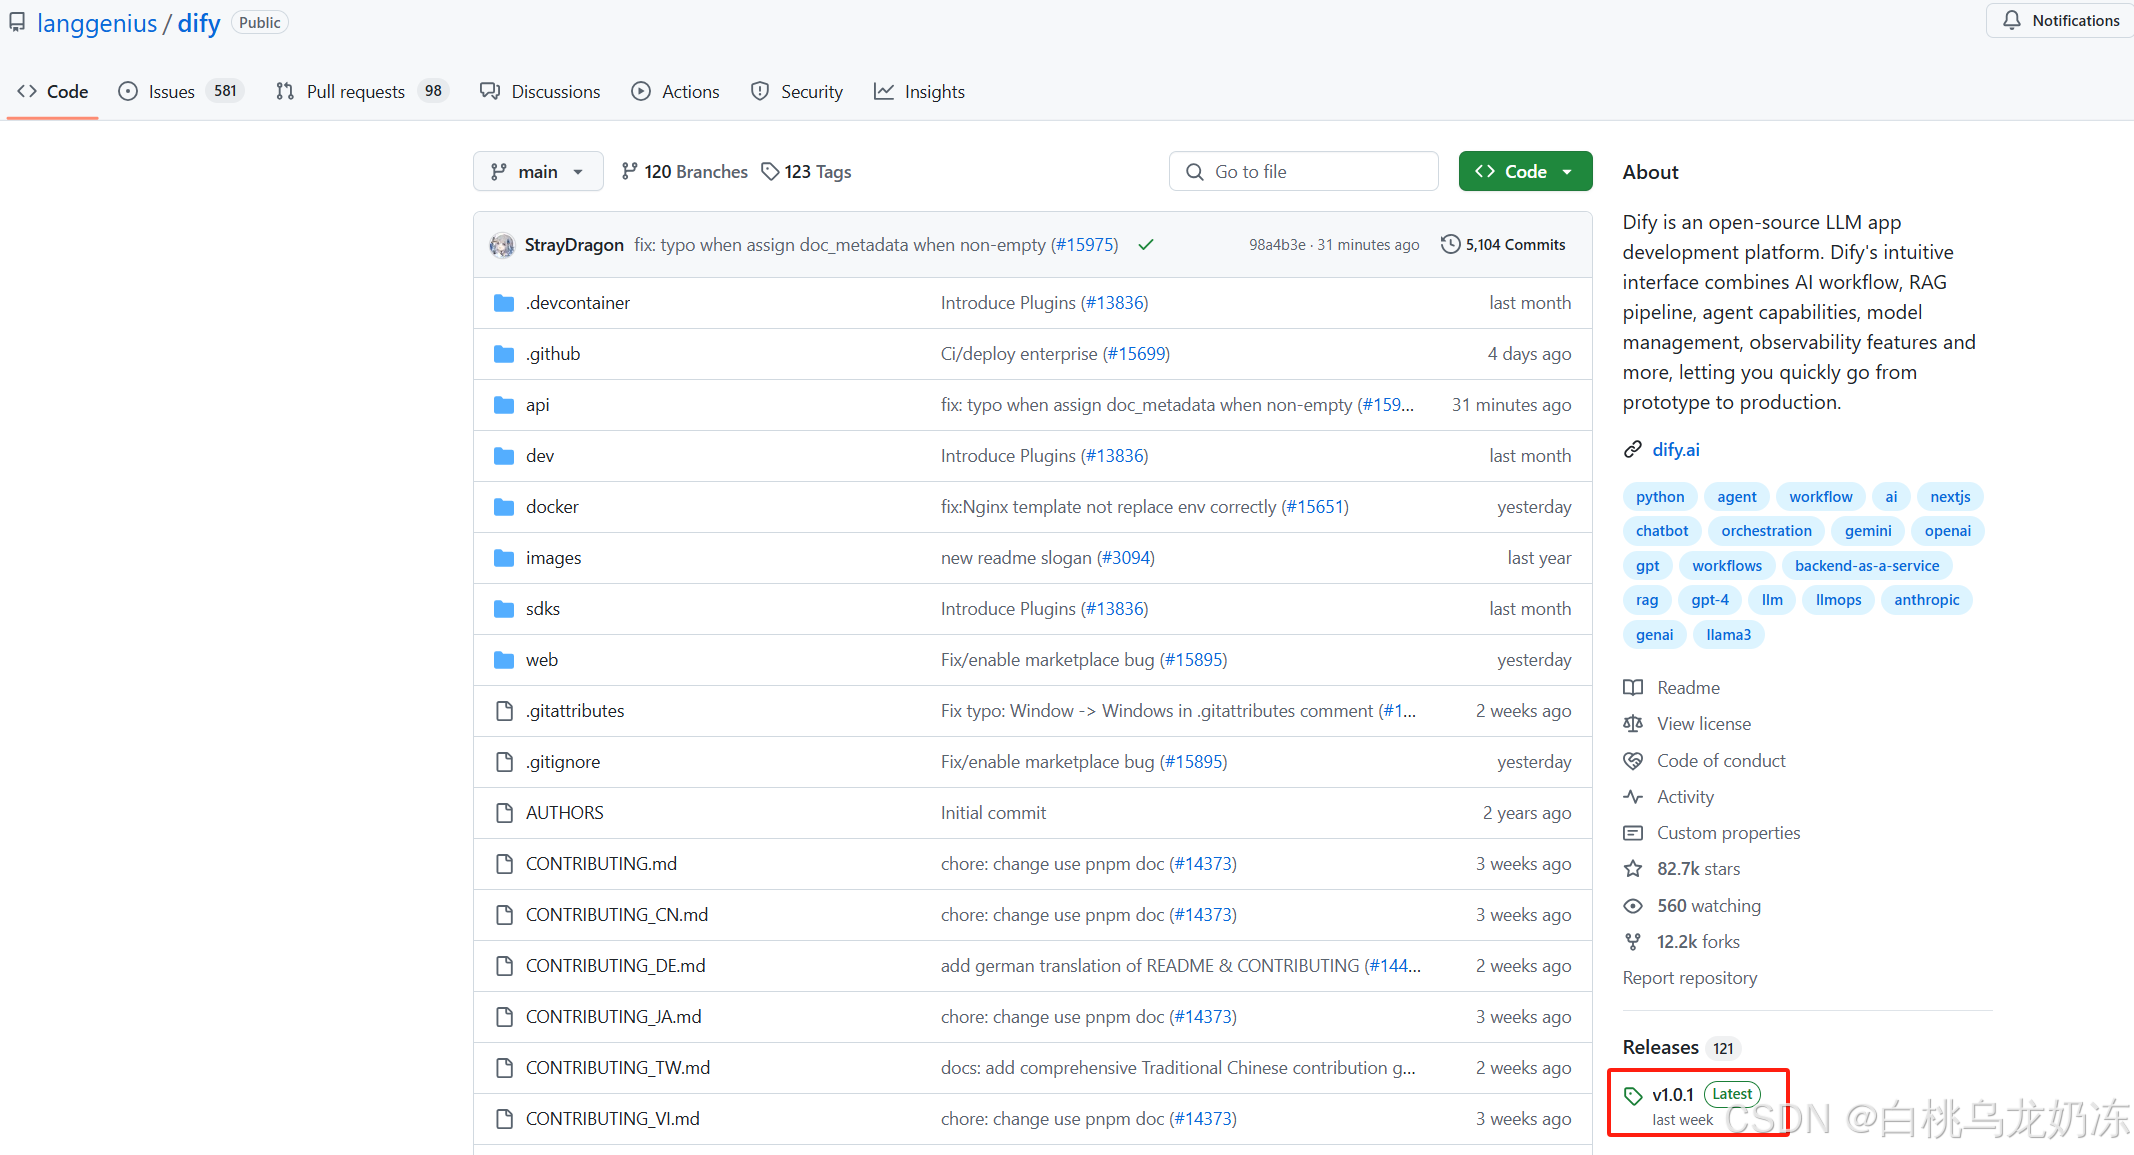
Task: Open the v1.0.1 latest release
Action: pyautogui.click(x=1673, y=1094)
